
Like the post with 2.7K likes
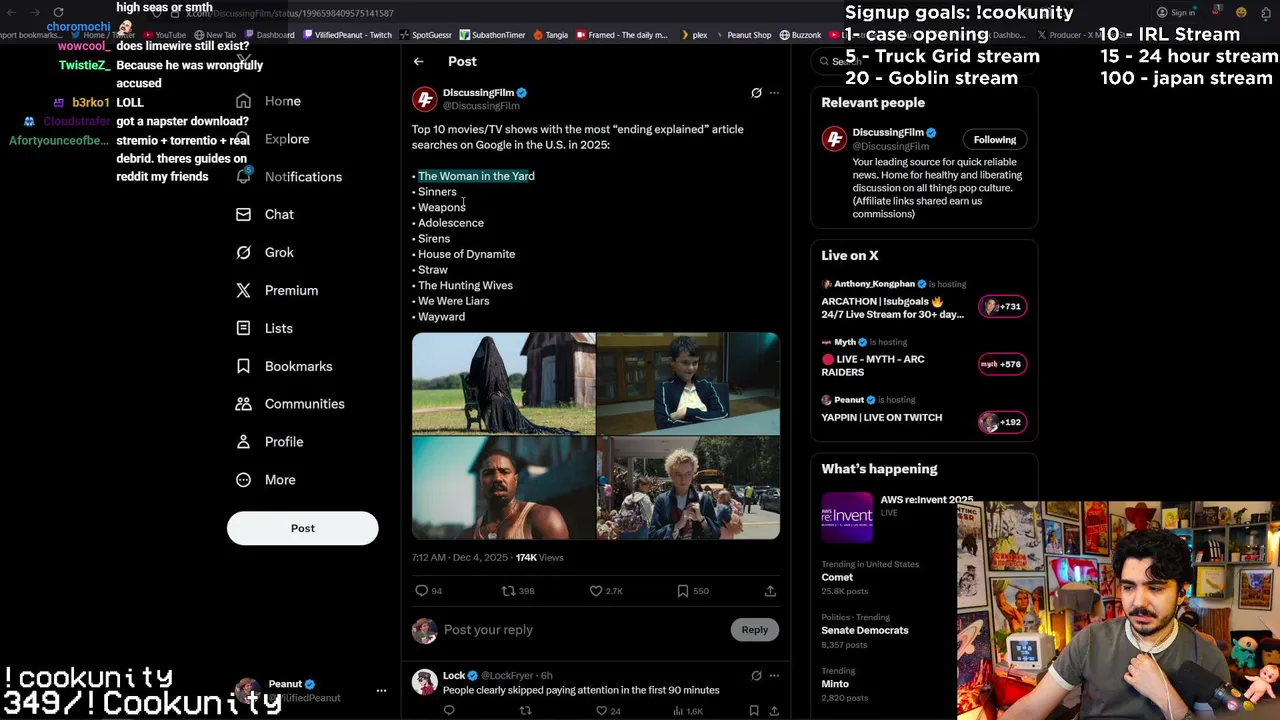(x=596, y=591)
